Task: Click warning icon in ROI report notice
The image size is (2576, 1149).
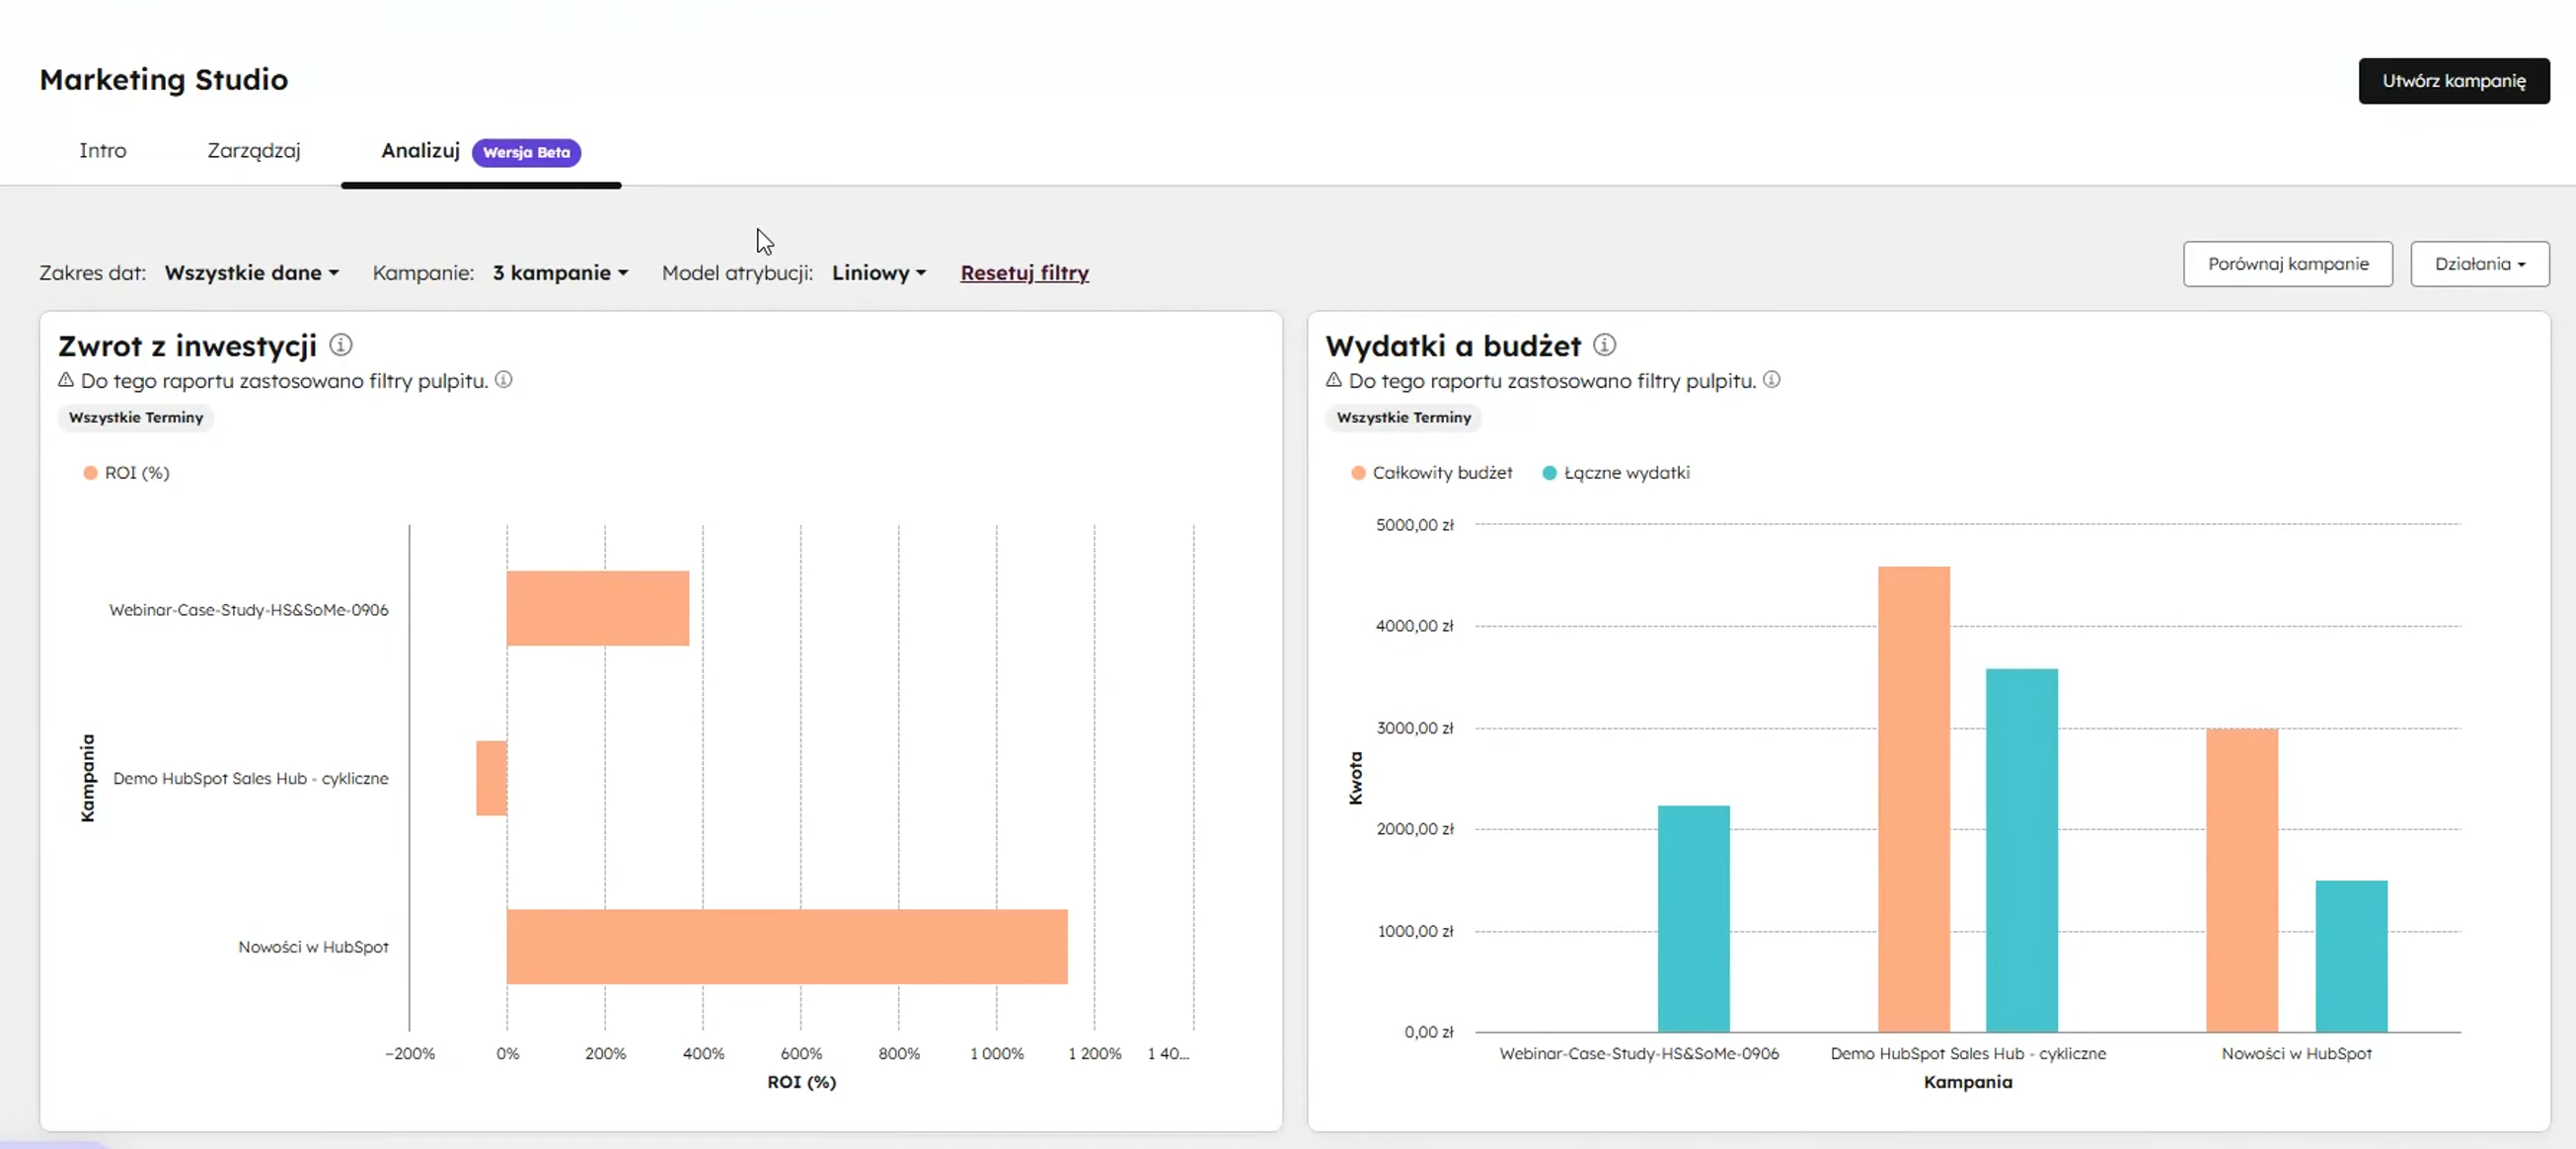Action: (x=66, y=380)
